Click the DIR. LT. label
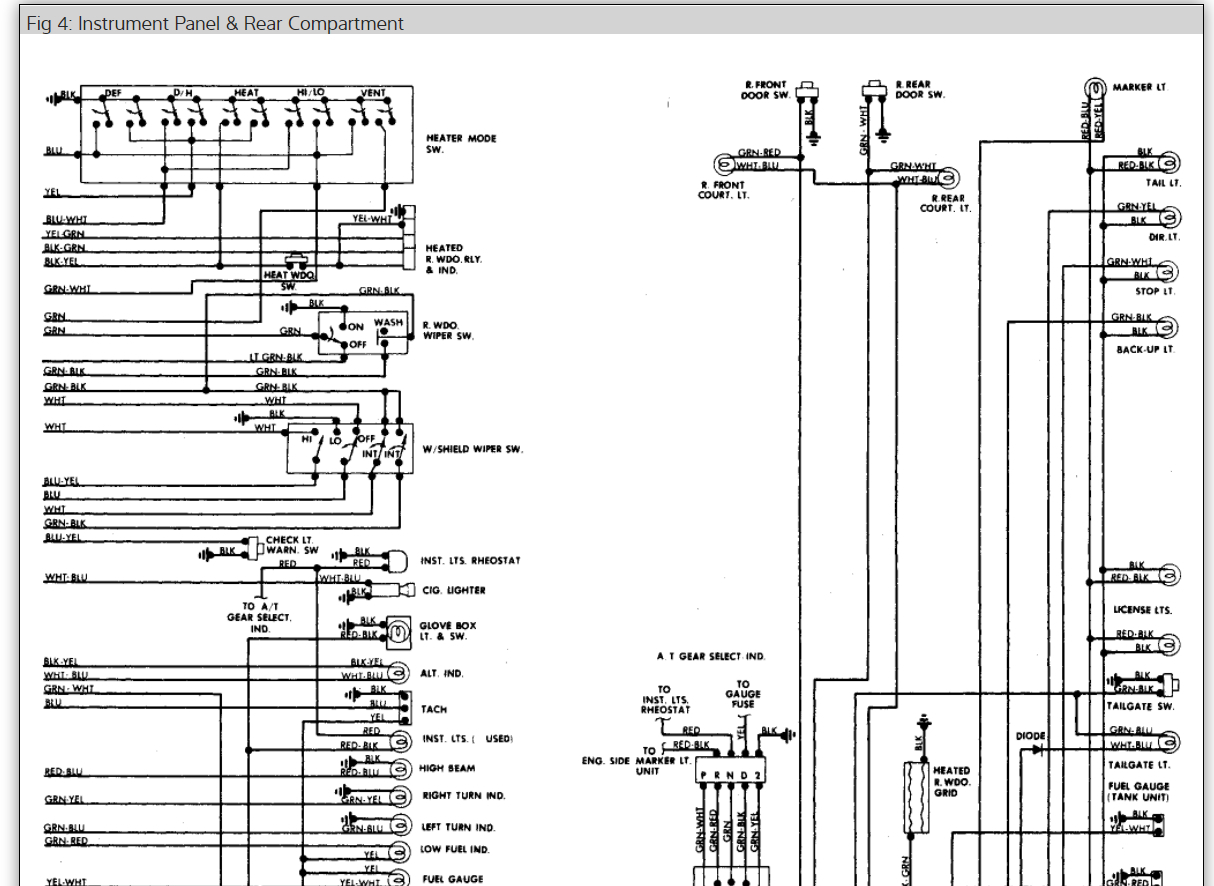Screen dimensions: 1214x886 click(x=1163, y=238)
